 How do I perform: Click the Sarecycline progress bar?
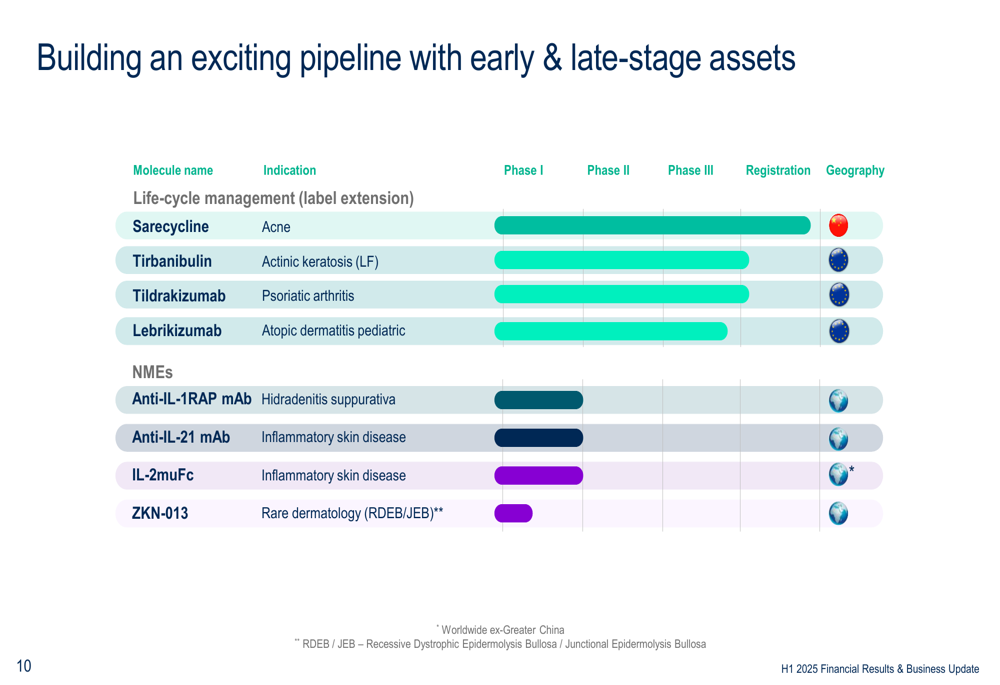point(652,226)
